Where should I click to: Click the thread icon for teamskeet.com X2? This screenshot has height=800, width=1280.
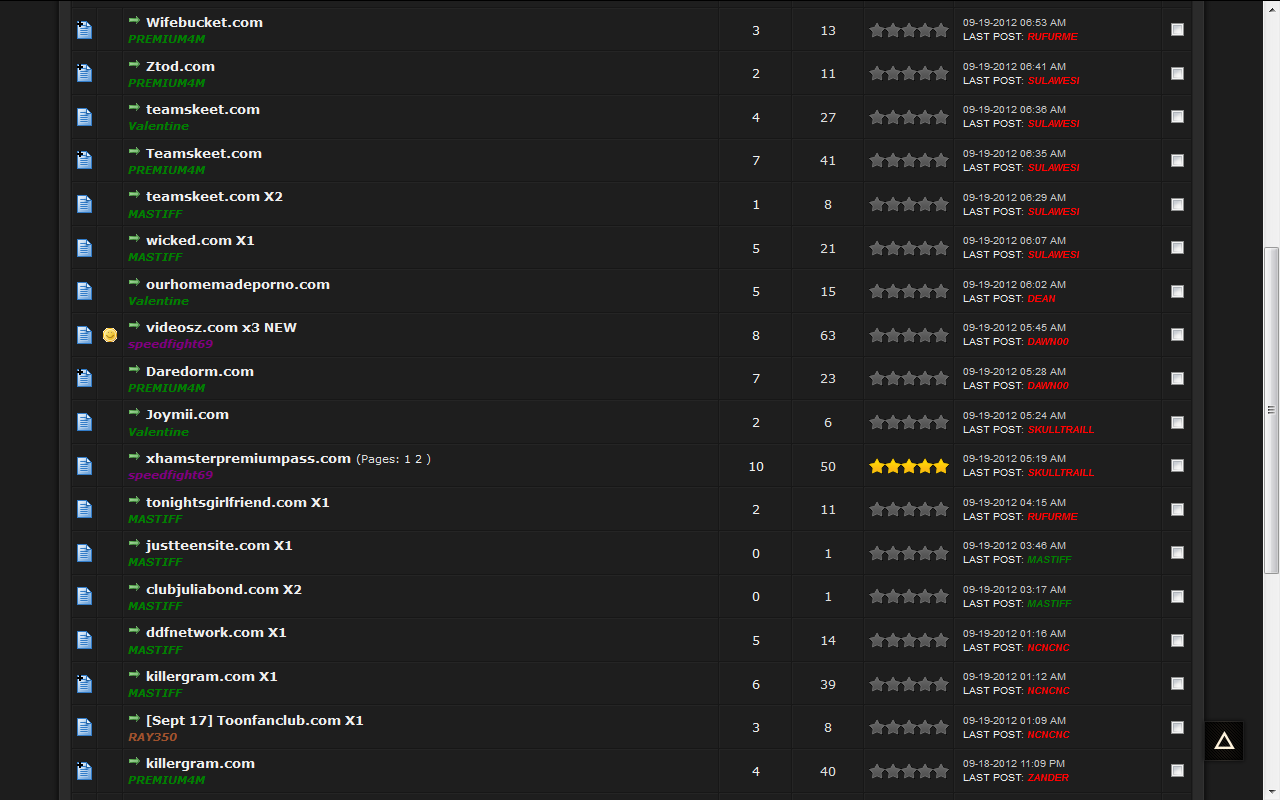coord(84,204)
